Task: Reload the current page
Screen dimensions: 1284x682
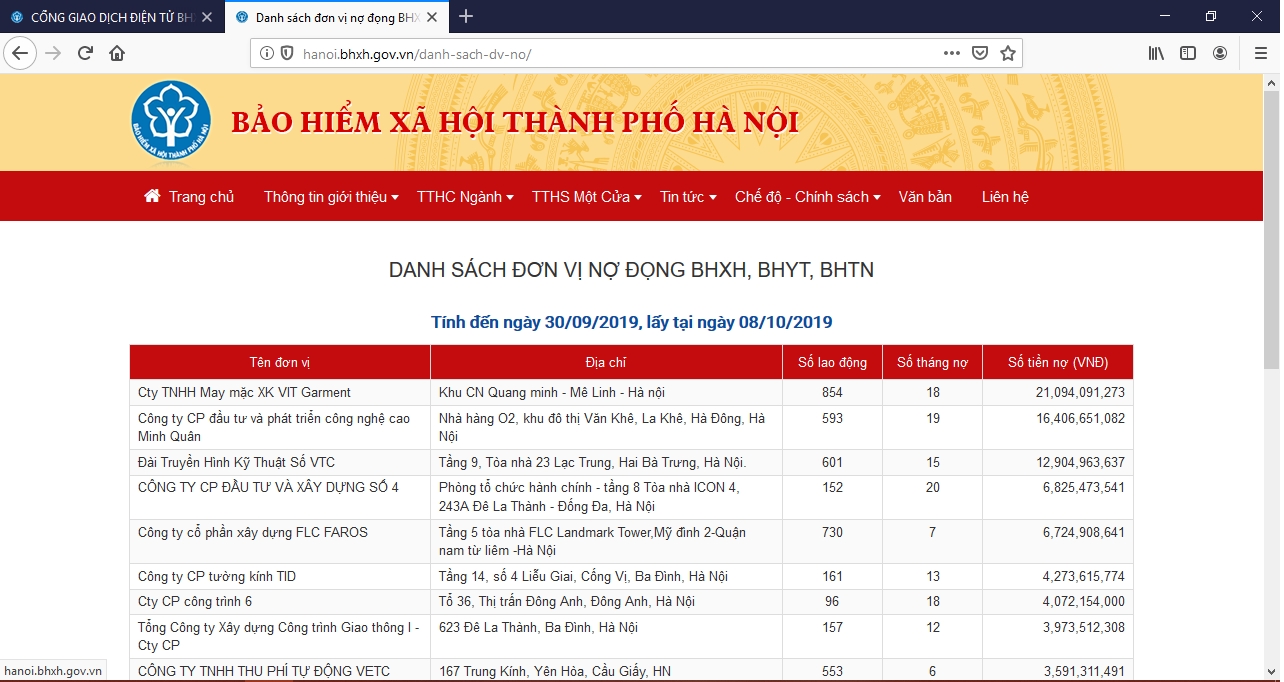Action: point(84,53)
